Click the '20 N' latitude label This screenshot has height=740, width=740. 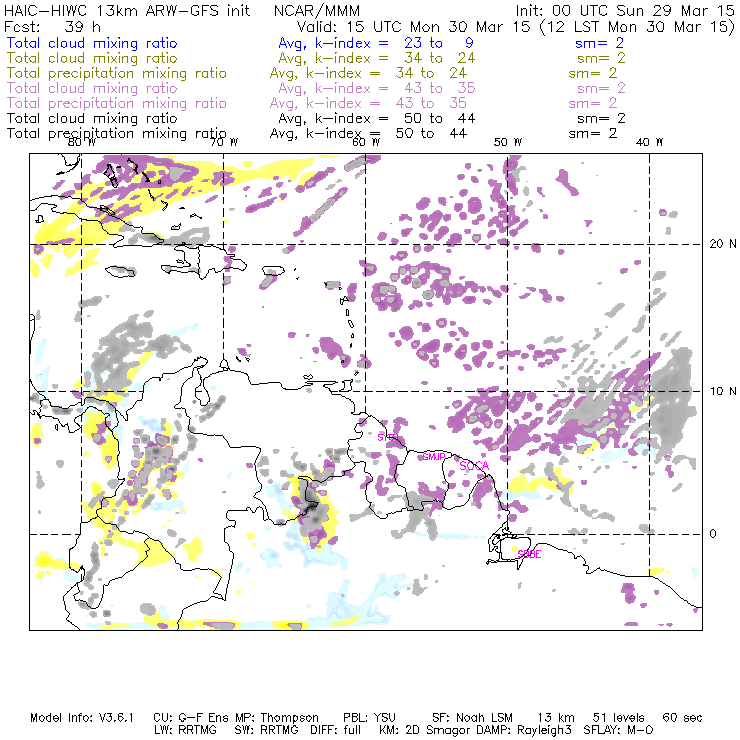coord(723,244)
